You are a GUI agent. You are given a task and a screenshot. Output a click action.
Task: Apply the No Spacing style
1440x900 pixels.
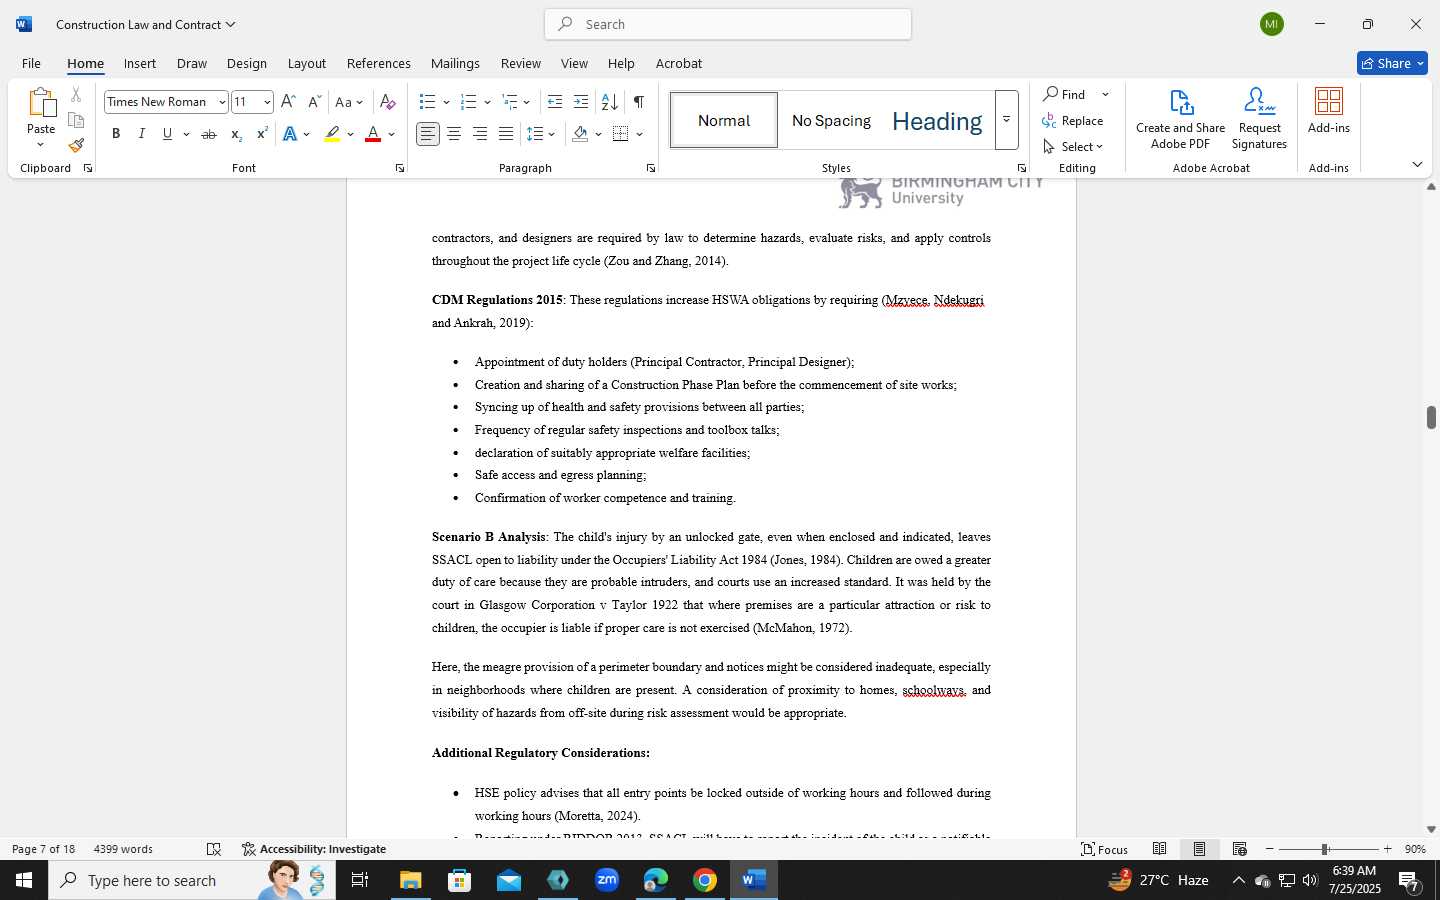[x=831, y=120]
